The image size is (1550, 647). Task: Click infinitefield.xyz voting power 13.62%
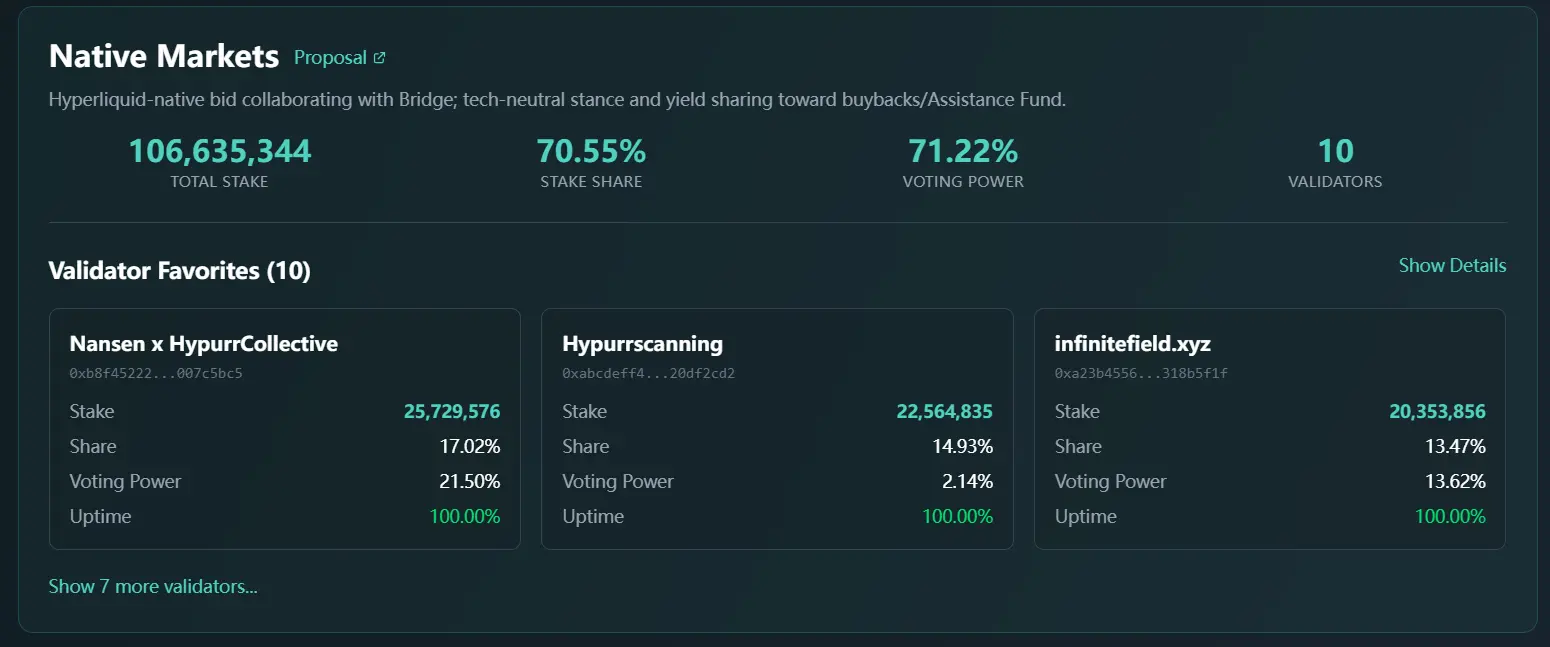point(1457,481)
